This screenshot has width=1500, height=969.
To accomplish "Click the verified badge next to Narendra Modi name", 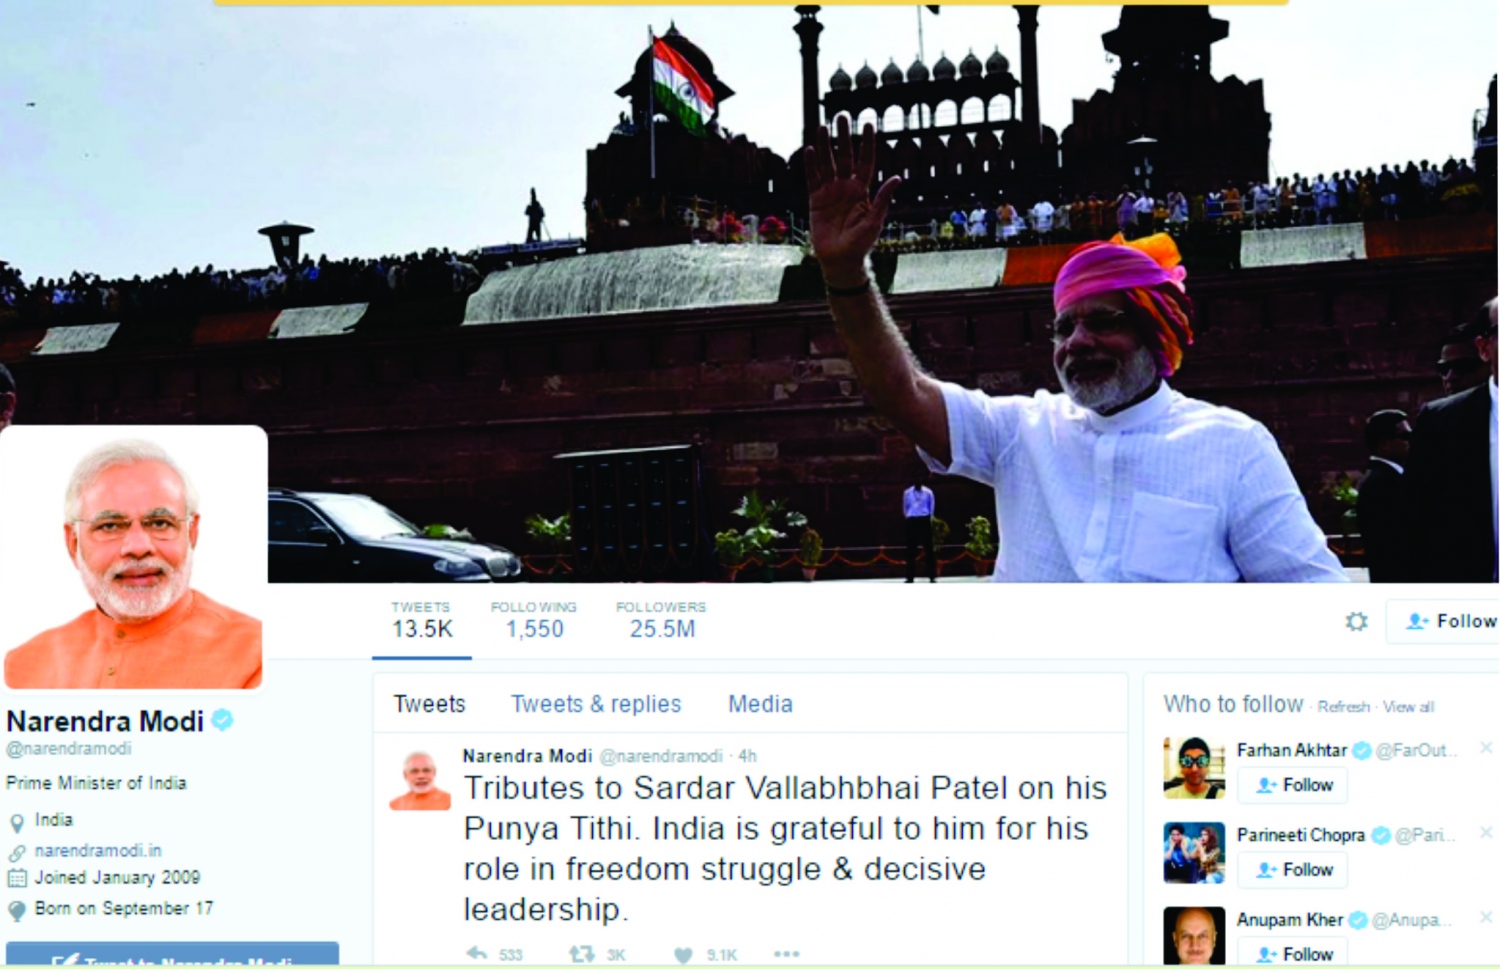I will [222, 719].
